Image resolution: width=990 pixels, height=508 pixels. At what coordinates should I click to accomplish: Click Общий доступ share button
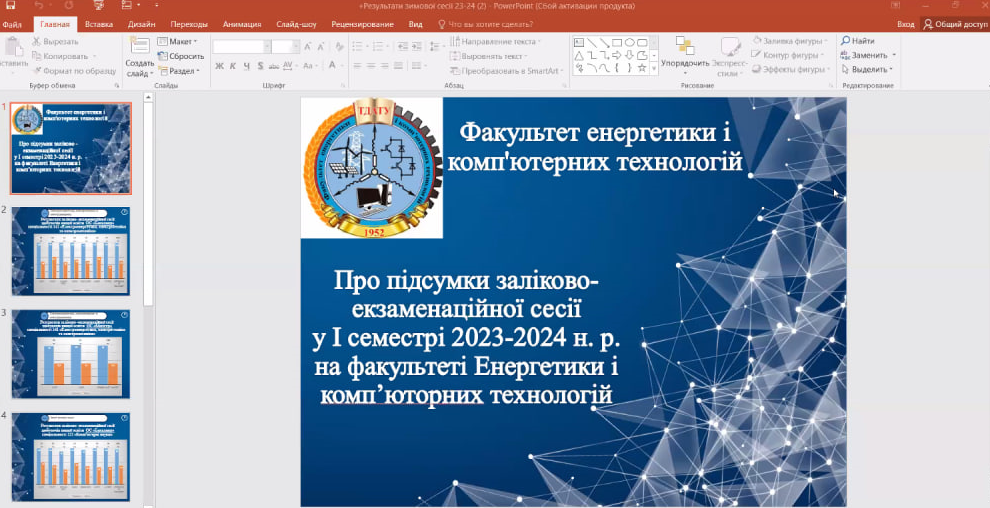click(955, 25)
